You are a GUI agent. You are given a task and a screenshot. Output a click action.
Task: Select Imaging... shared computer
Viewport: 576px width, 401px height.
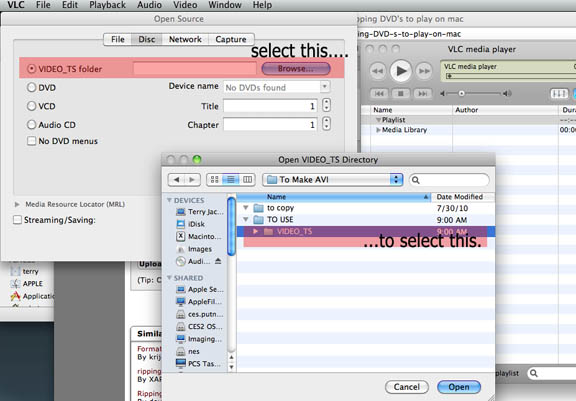coord(200,339)
